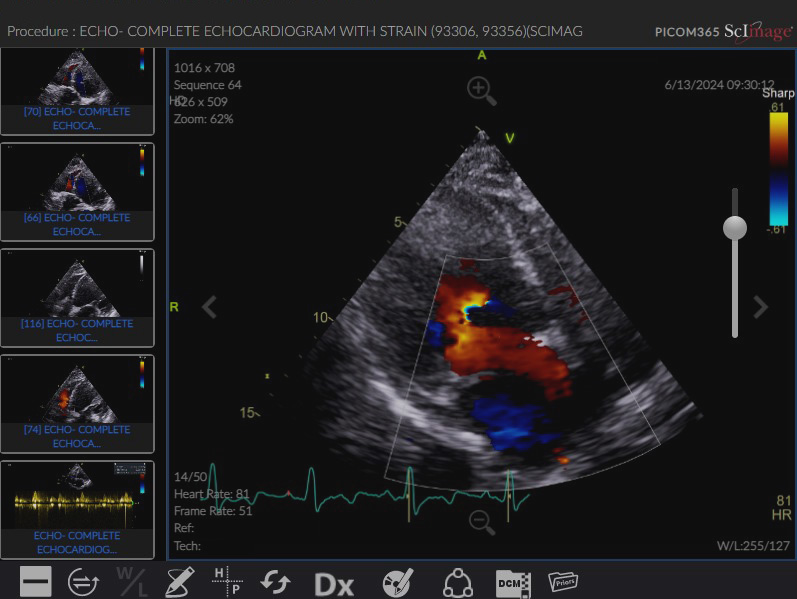Toggle the H/P crosshair orientation tool

[227, 581]
